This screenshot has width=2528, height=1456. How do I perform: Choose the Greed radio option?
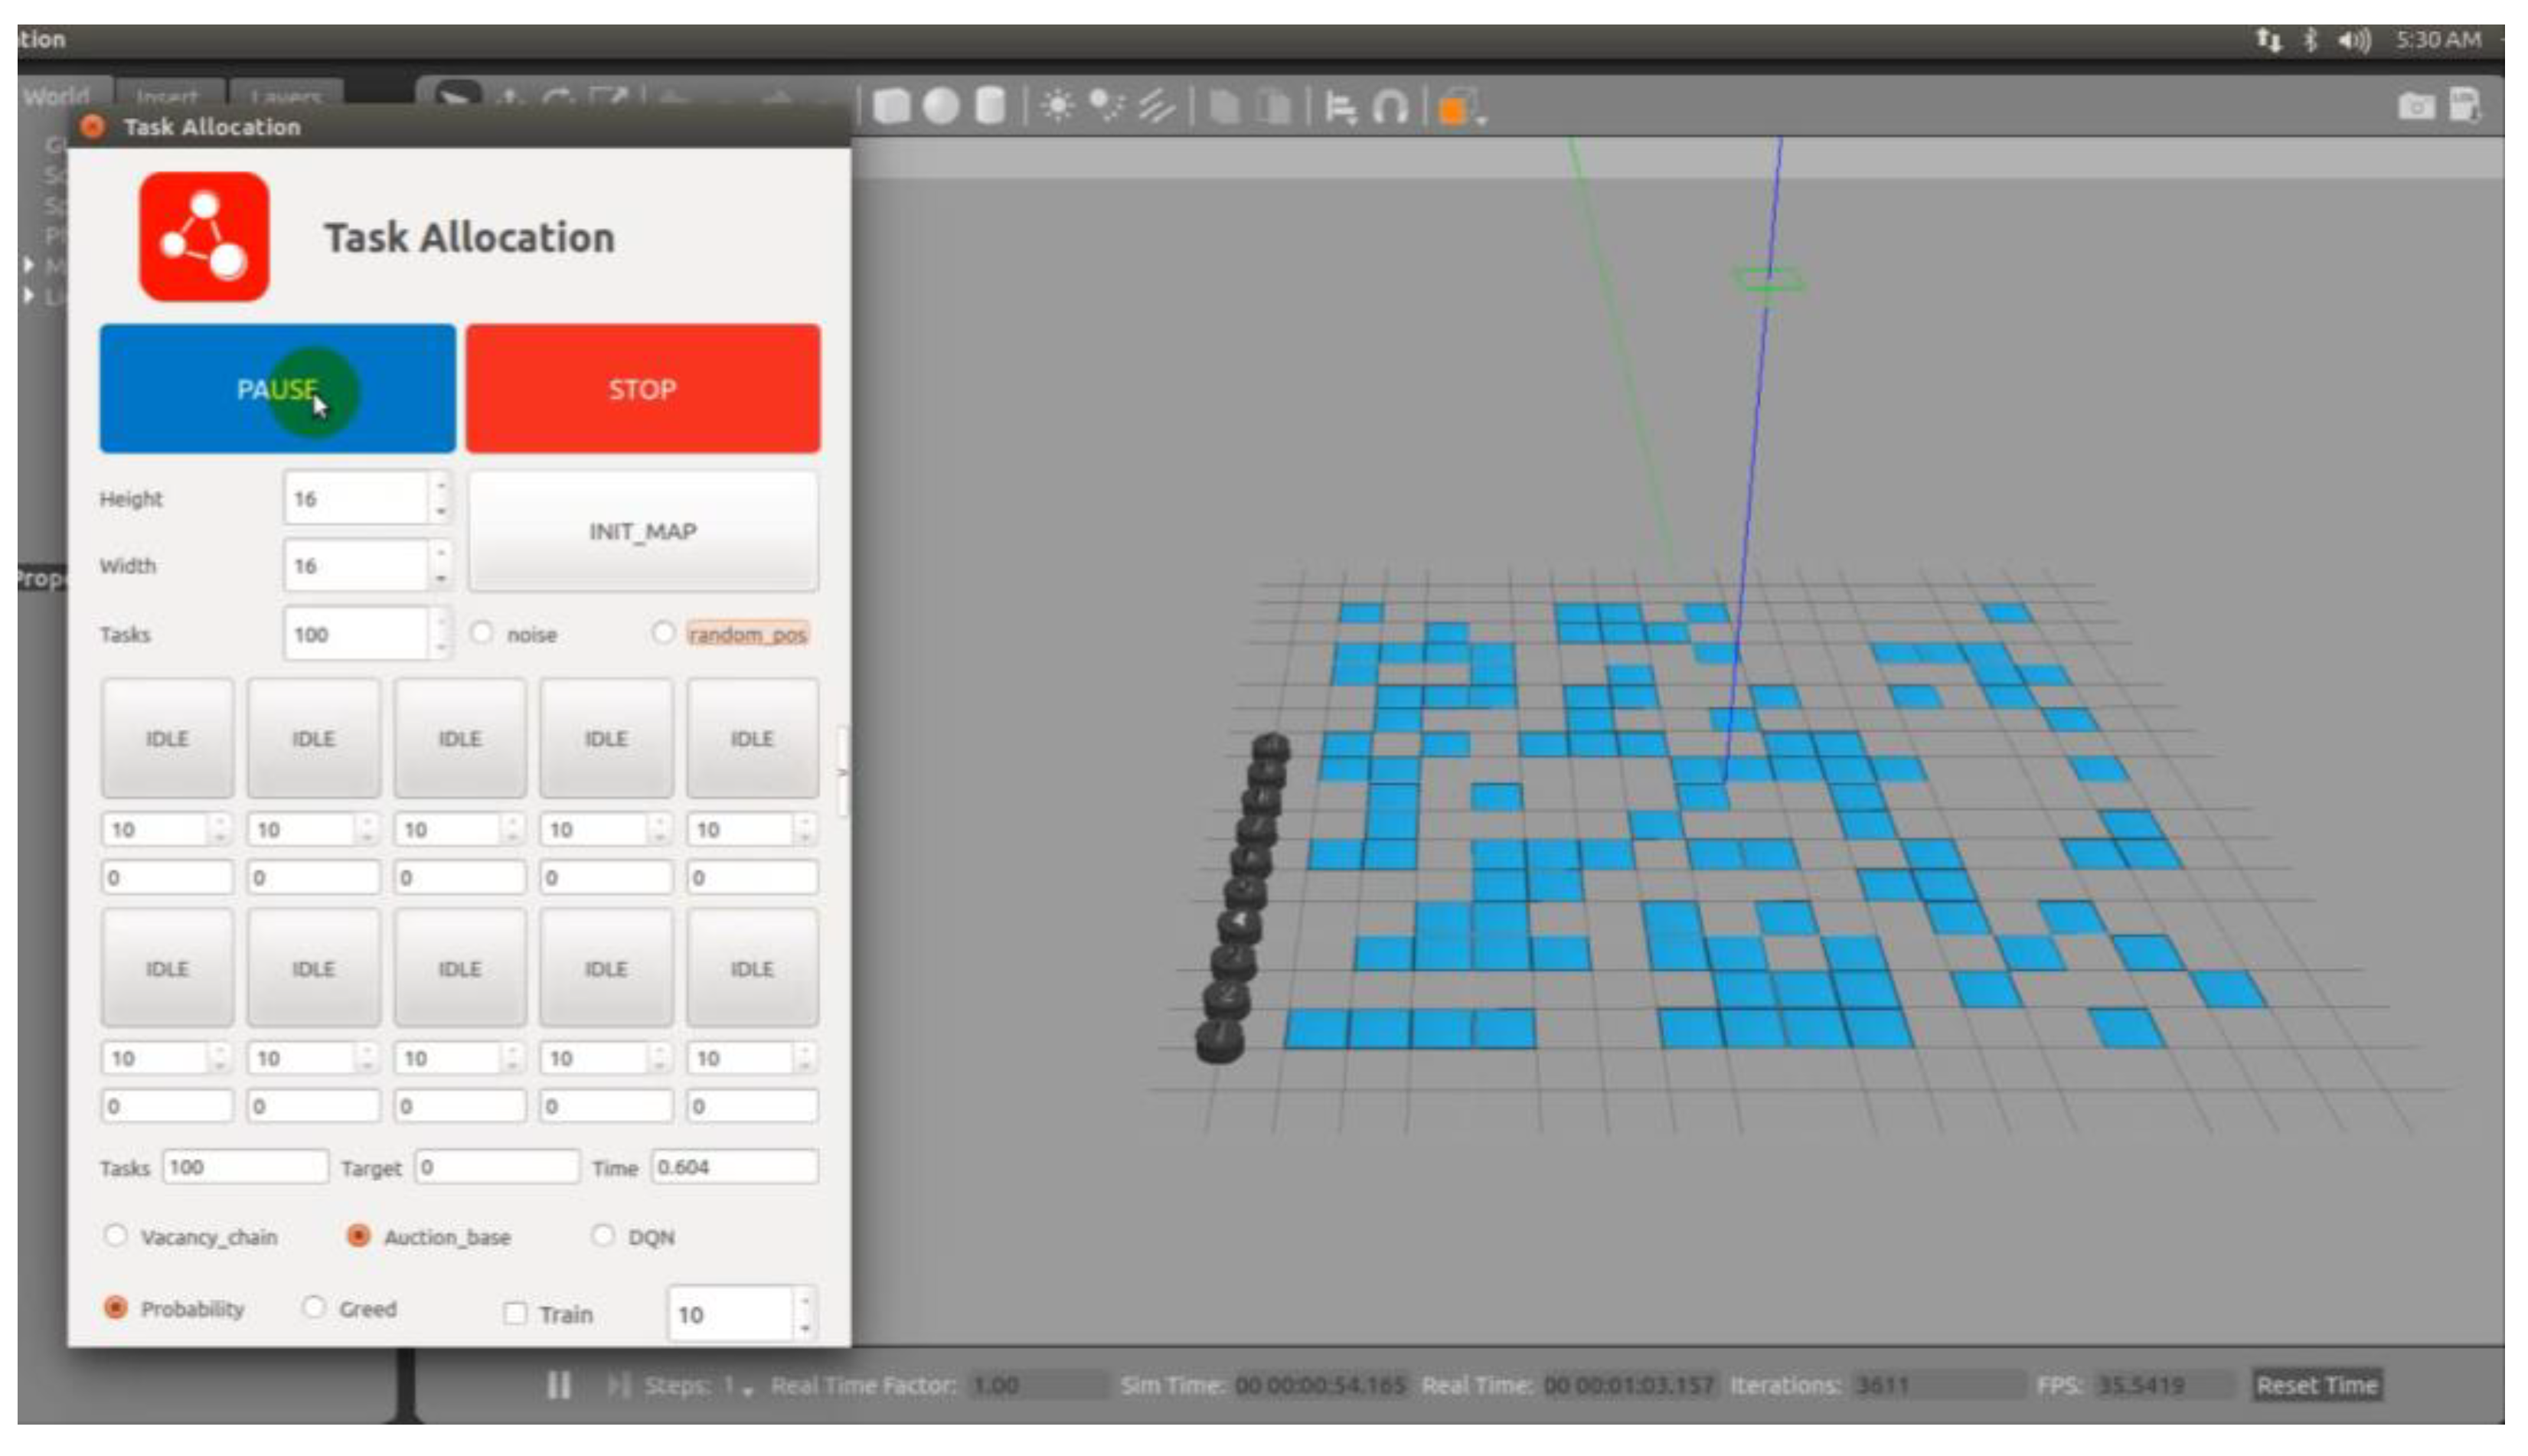point(314,1308)
